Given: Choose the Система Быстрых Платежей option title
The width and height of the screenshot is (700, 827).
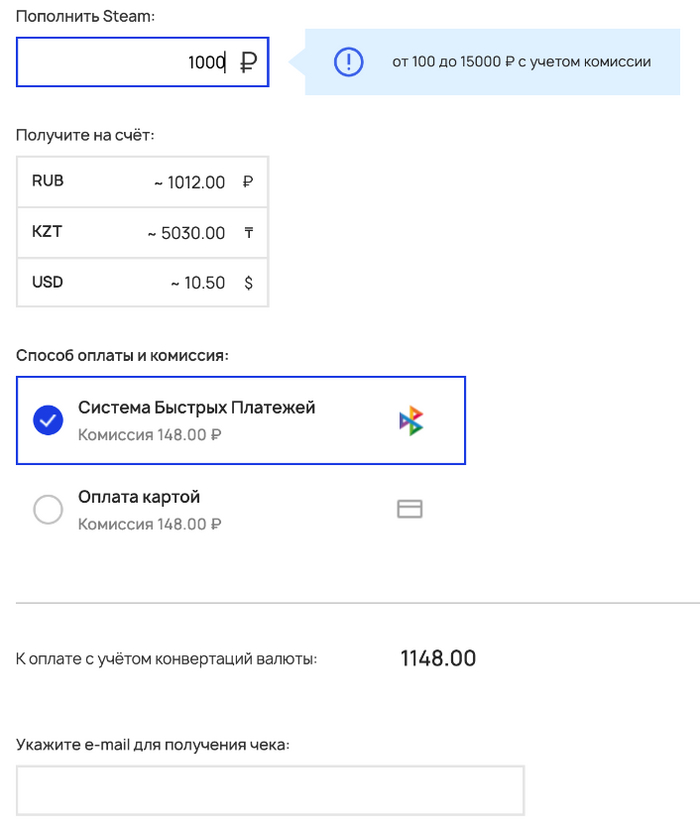Looking at the screenshot, I should click(197, 408).
